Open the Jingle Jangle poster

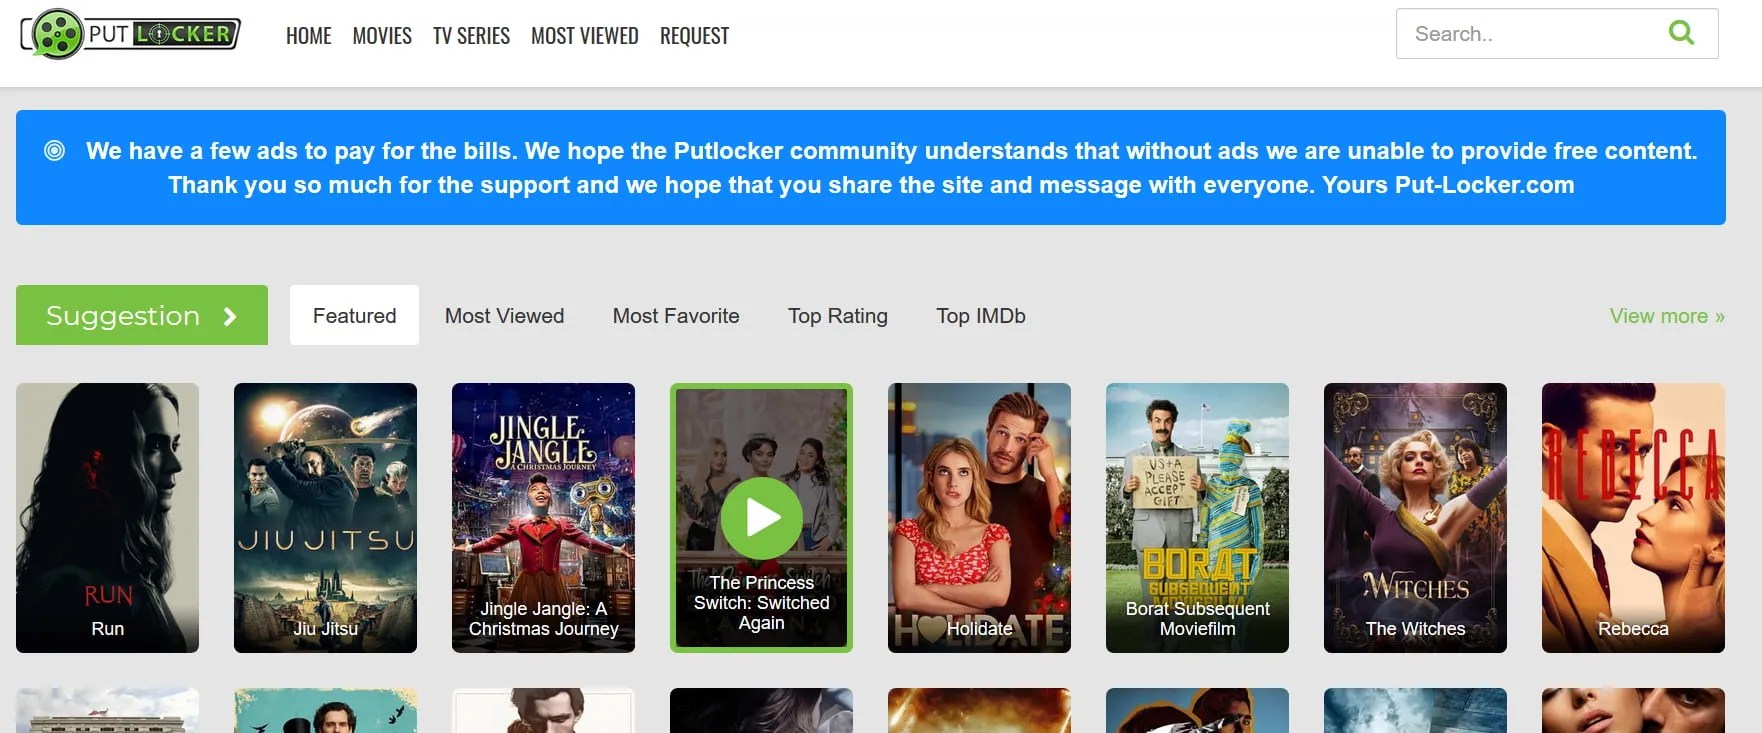543,518
